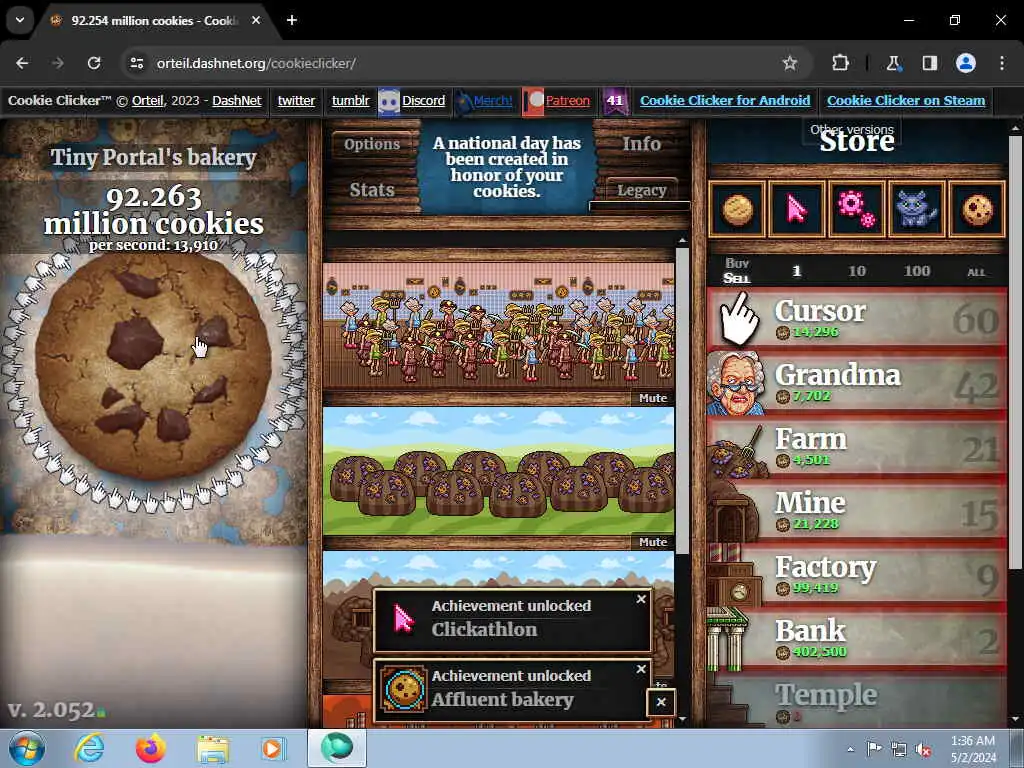Open the Clickathlon achievement pink cursor icon

[404, 618]
